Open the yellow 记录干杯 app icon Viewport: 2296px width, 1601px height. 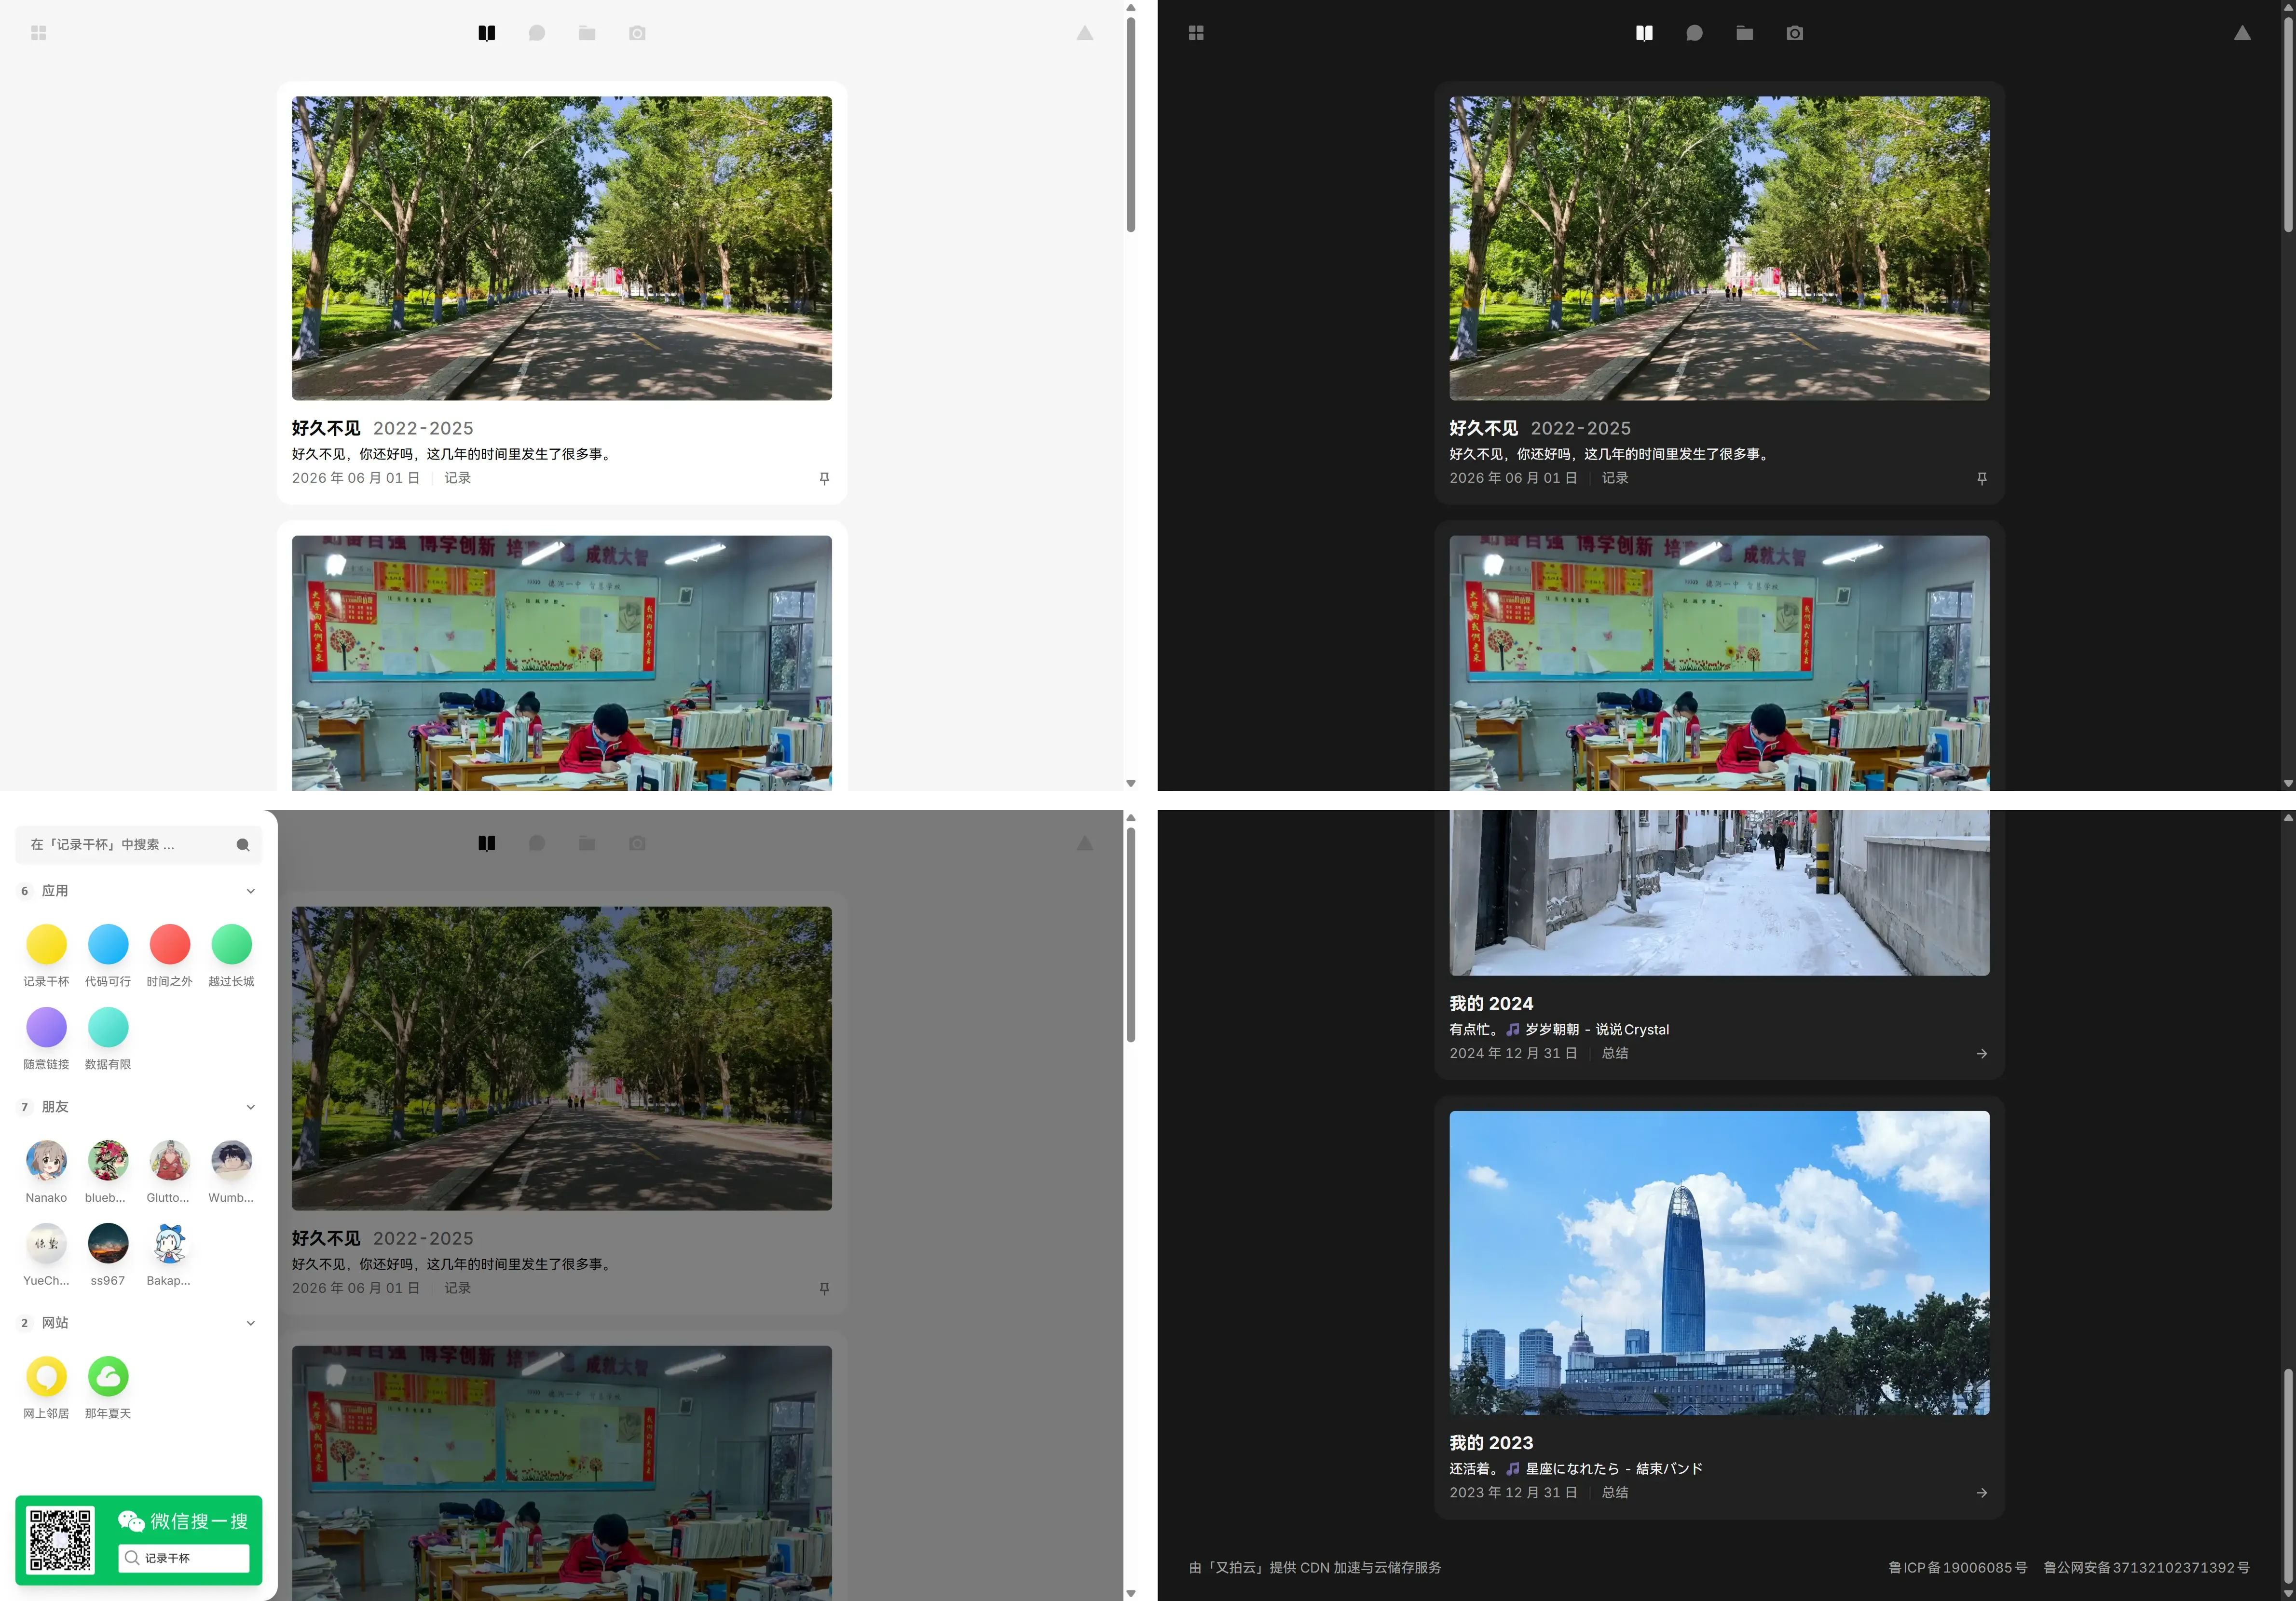pyautogui.click(x=46, y=944)
